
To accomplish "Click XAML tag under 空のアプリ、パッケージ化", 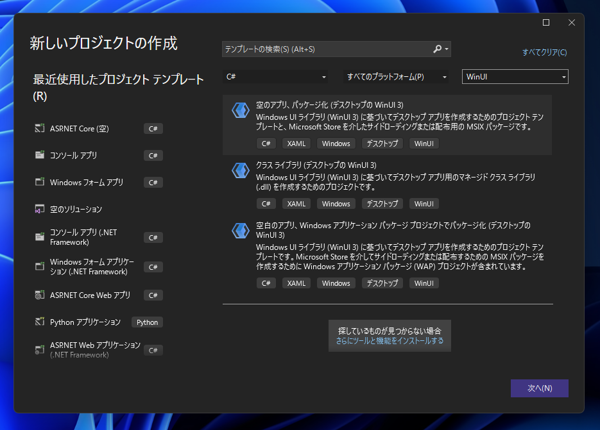I will tap(296, 143).
